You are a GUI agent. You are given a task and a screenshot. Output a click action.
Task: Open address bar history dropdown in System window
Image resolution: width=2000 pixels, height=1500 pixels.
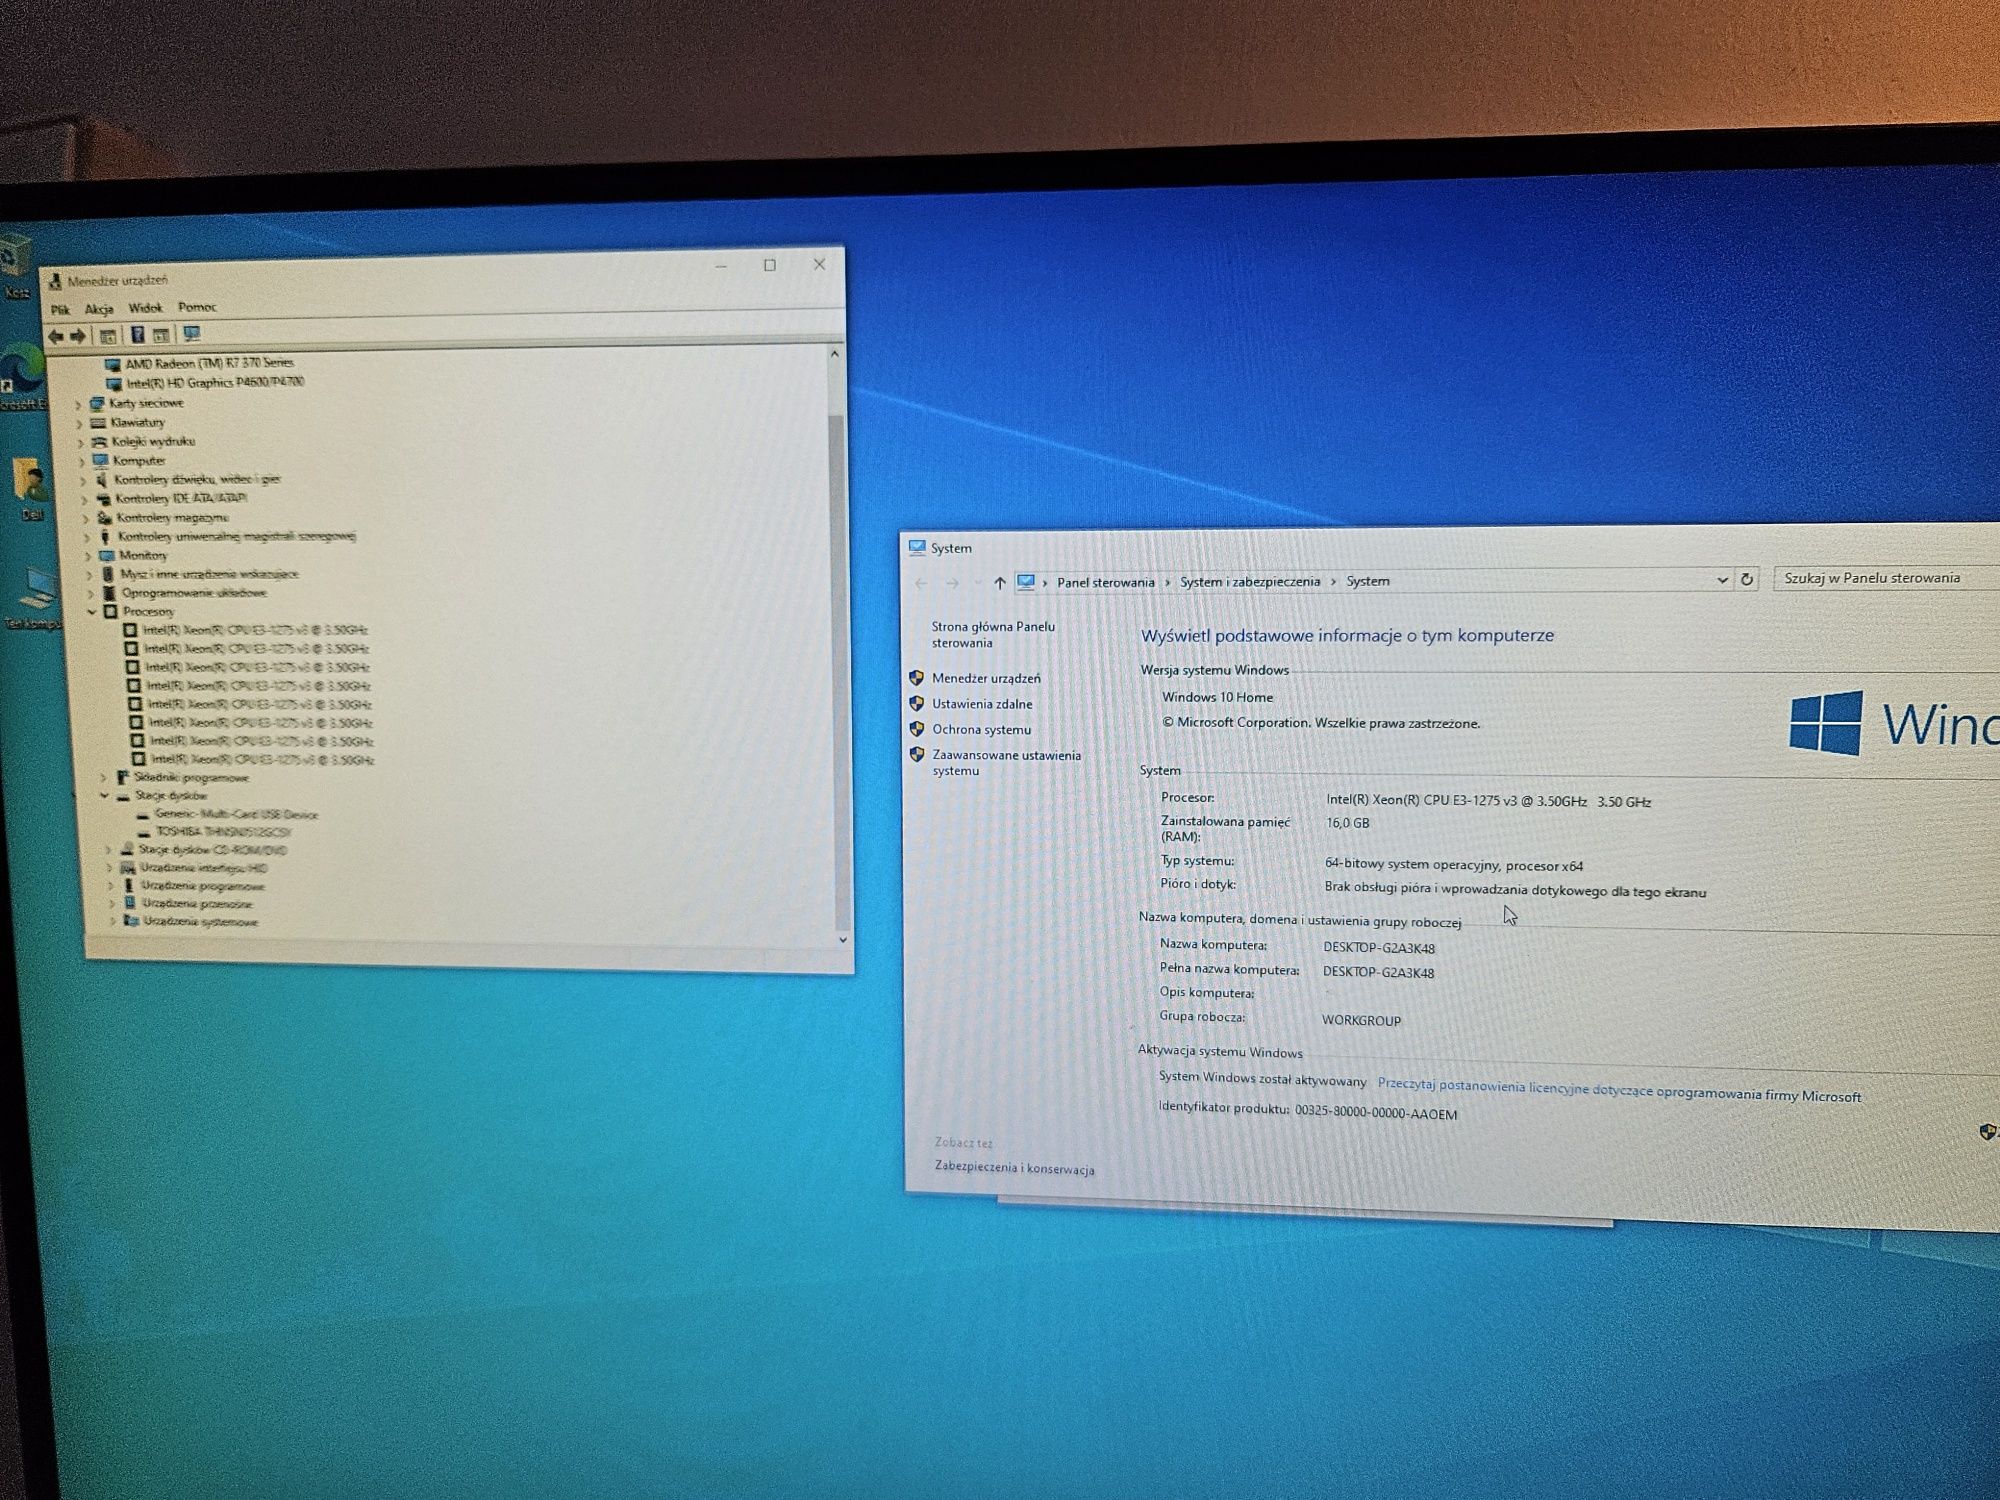coord(1722,580)
